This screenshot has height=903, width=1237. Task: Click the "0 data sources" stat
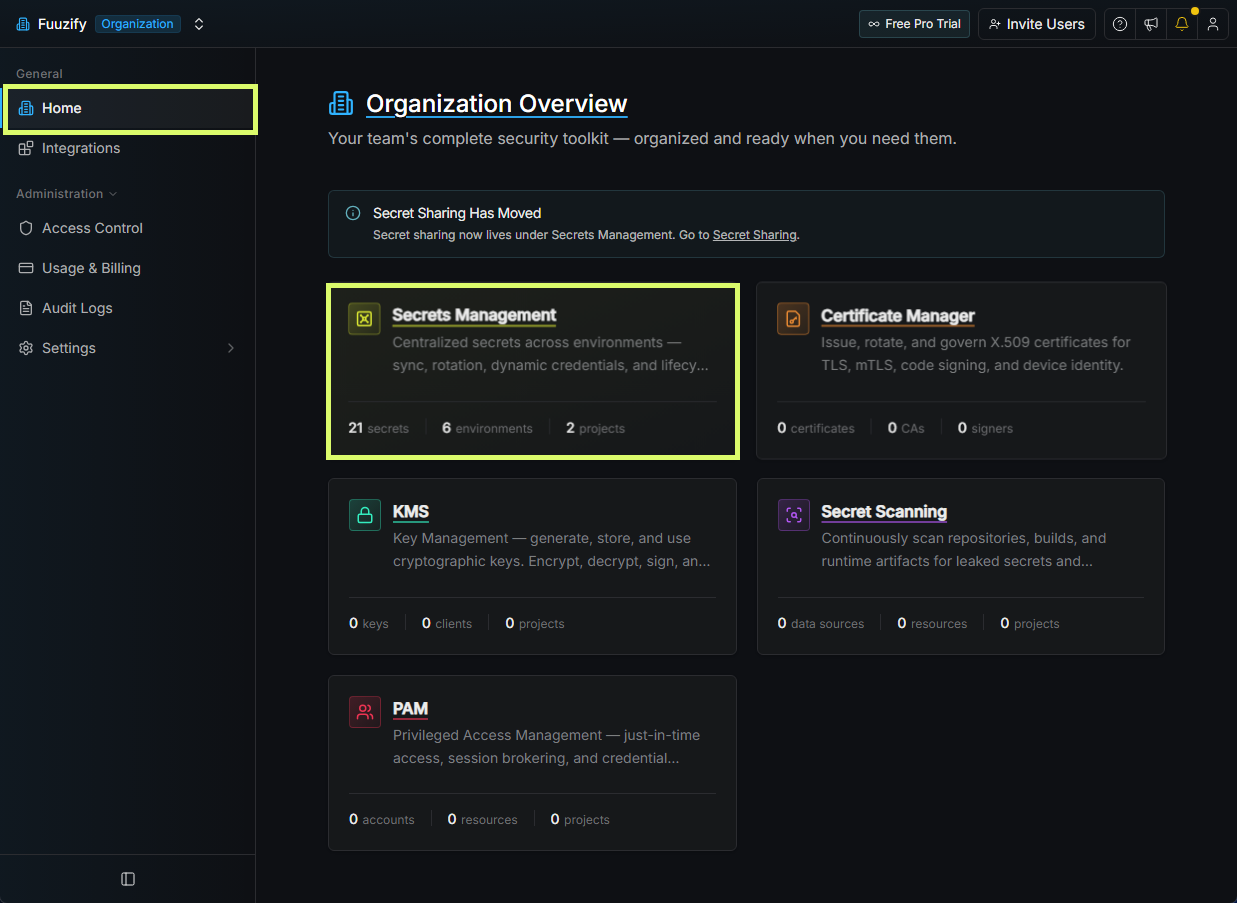pyautogui.click(x=821, y=623)
